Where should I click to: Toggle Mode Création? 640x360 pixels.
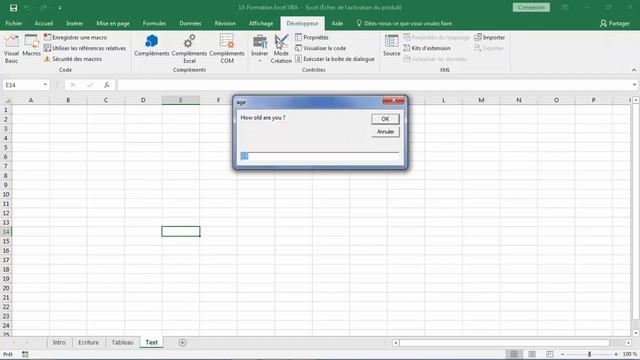[x=281, y=49]
